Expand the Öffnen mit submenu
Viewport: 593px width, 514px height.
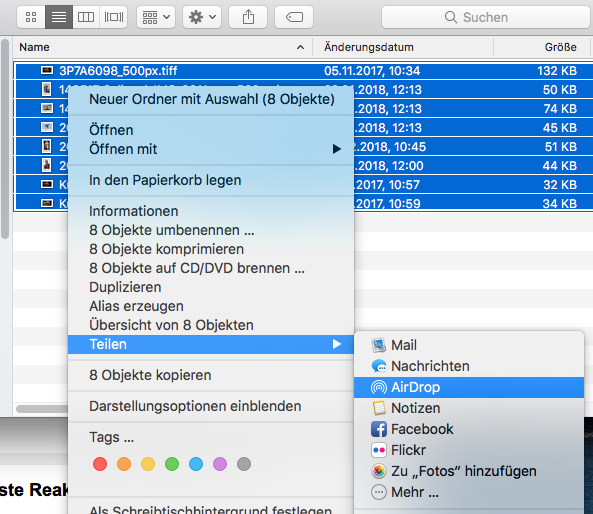pyautogui.click(x=211, y=149)
